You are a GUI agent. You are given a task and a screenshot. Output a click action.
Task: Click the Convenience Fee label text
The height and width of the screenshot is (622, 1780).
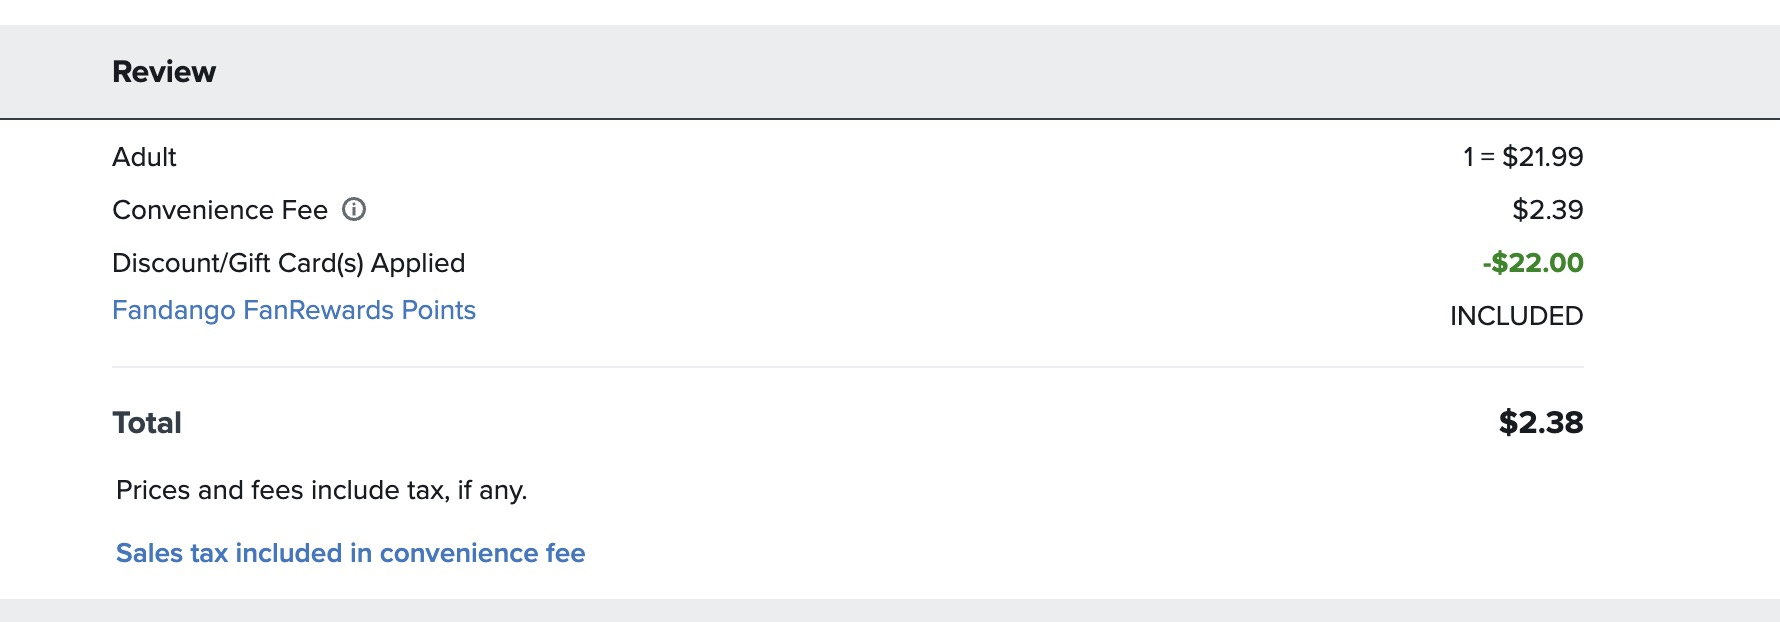(x=220, y=210)
